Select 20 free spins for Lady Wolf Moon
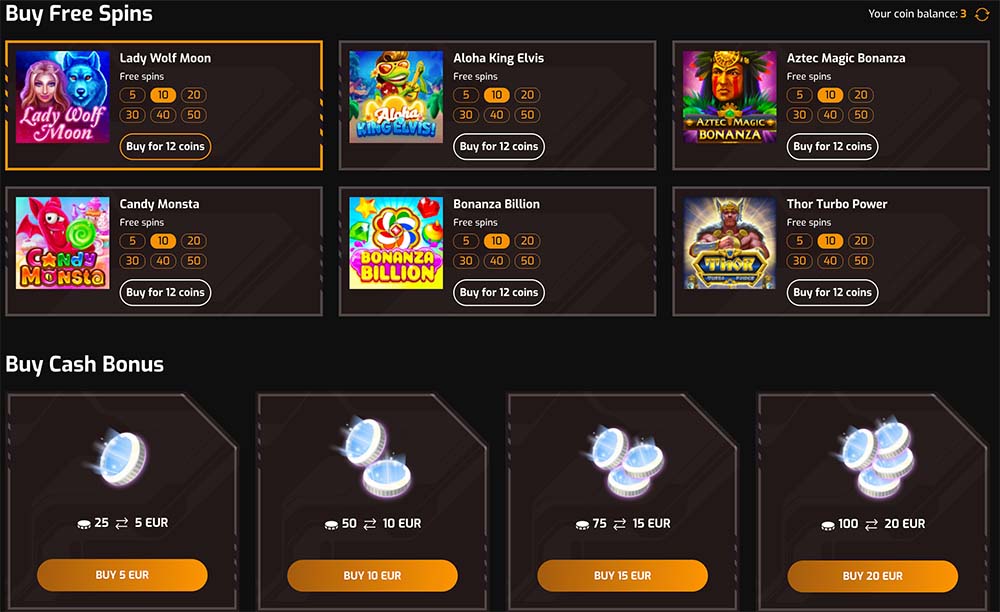This screenshot has width=1000, height=612. pyautogui.click(x=194, y=95)
